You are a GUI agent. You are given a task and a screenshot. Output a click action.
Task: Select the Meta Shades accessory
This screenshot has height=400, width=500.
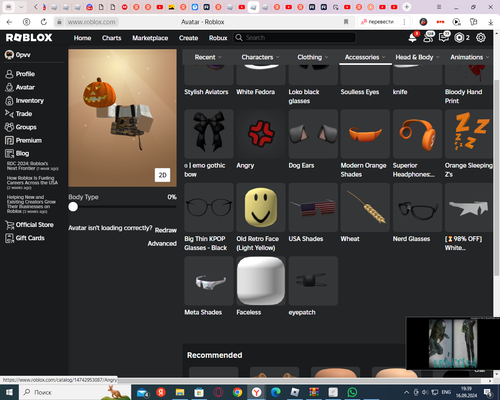[209, 281]
